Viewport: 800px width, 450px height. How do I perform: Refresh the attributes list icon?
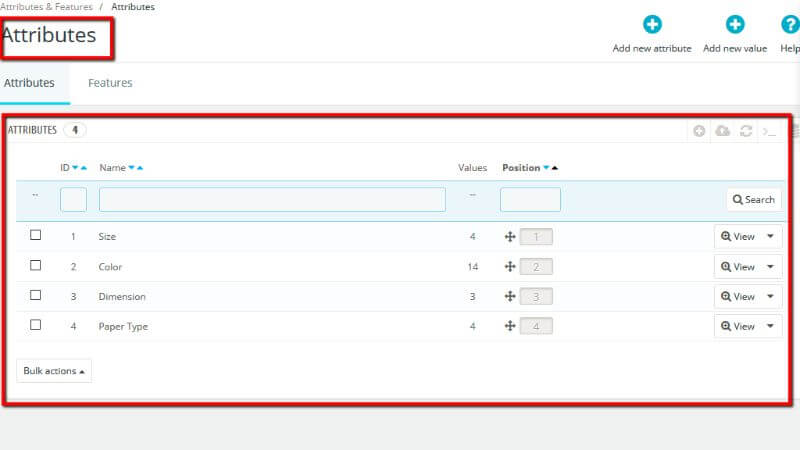[746, 131]
